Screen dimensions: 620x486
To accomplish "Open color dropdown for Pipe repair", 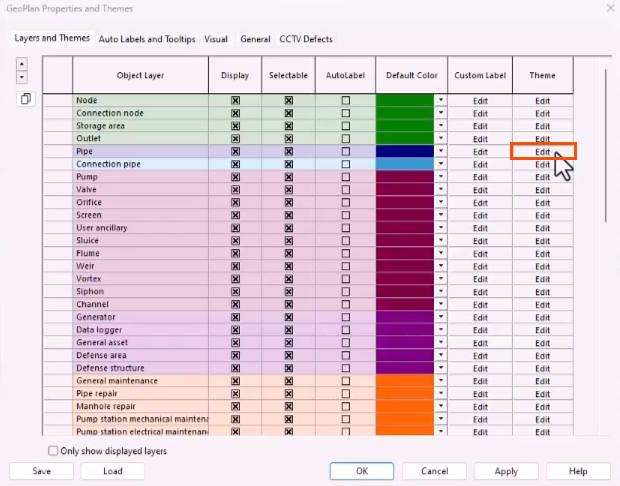I will (440, 393).
